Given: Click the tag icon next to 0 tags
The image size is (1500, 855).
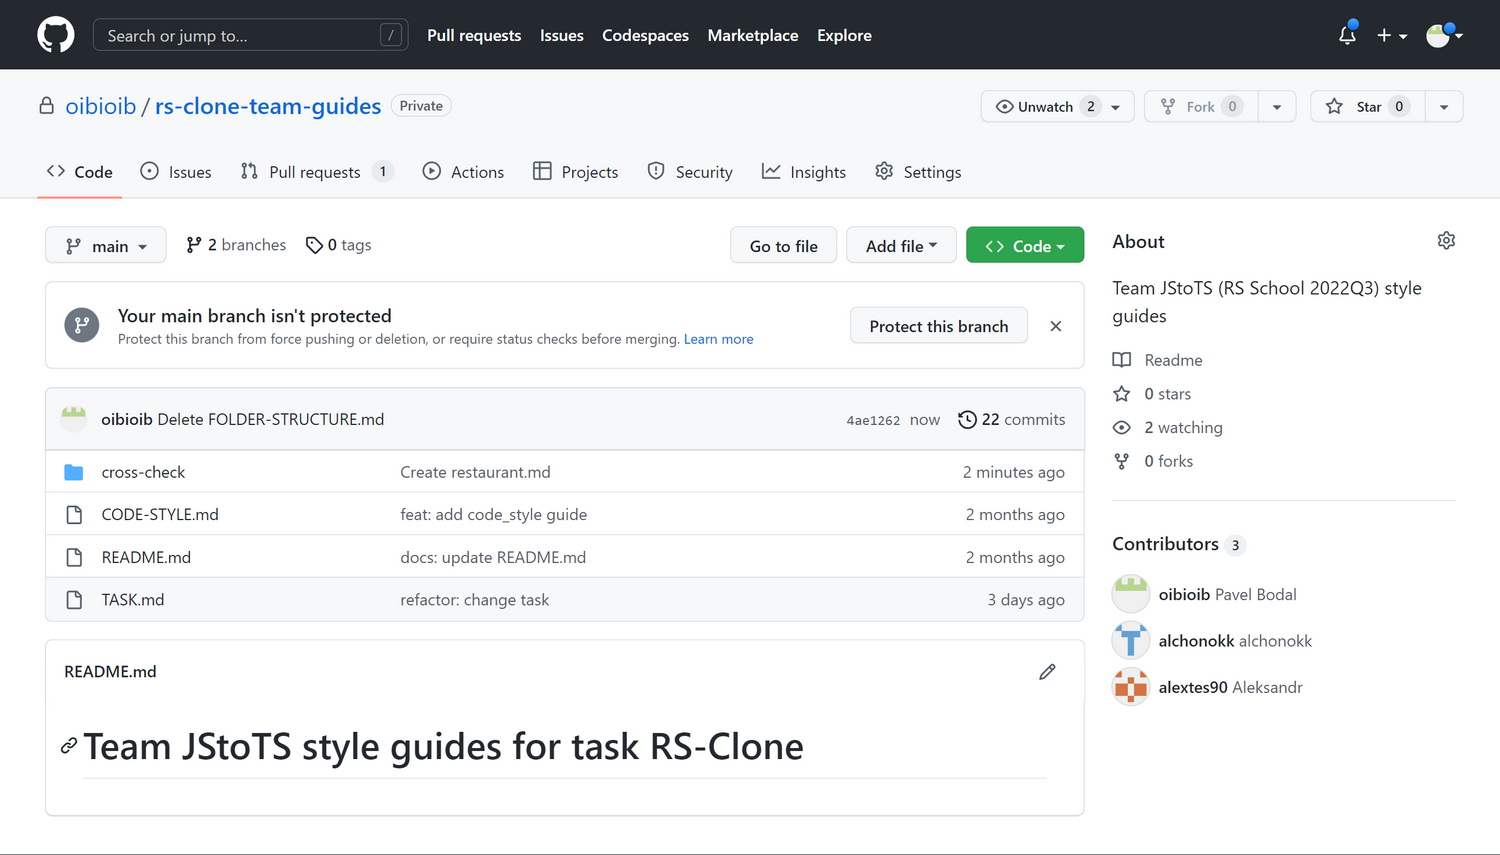Looking at the screenshot, I should pos(314,245).
